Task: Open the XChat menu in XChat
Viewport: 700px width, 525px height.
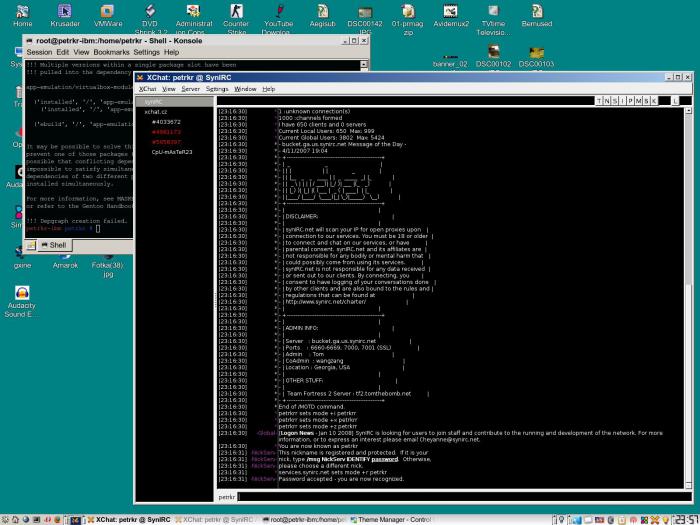Action: click(x=147, y=89)
